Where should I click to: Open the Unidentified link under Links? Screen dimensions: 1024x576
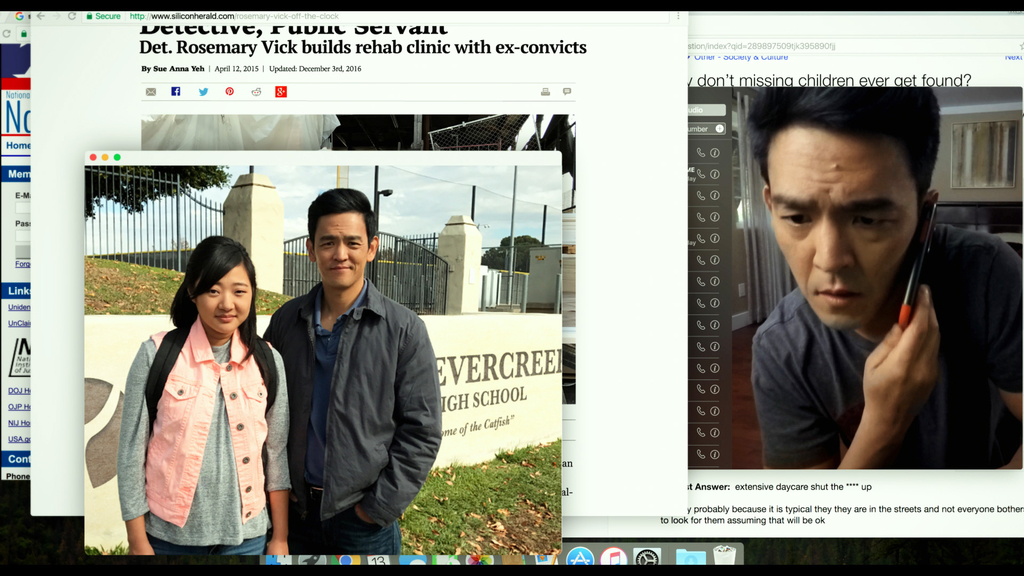click(19, 307)
